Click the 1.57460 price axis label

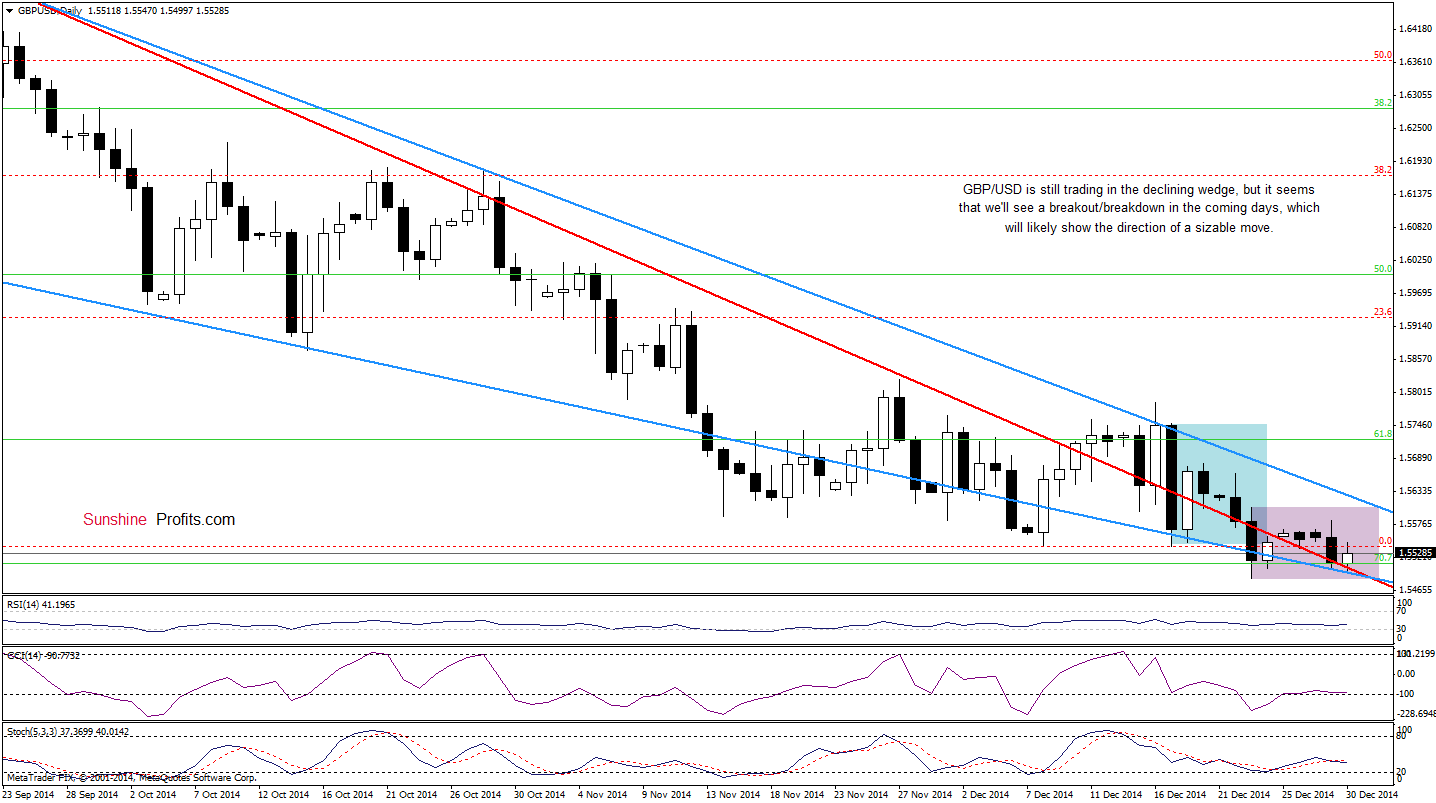[x=1415, y=425]
